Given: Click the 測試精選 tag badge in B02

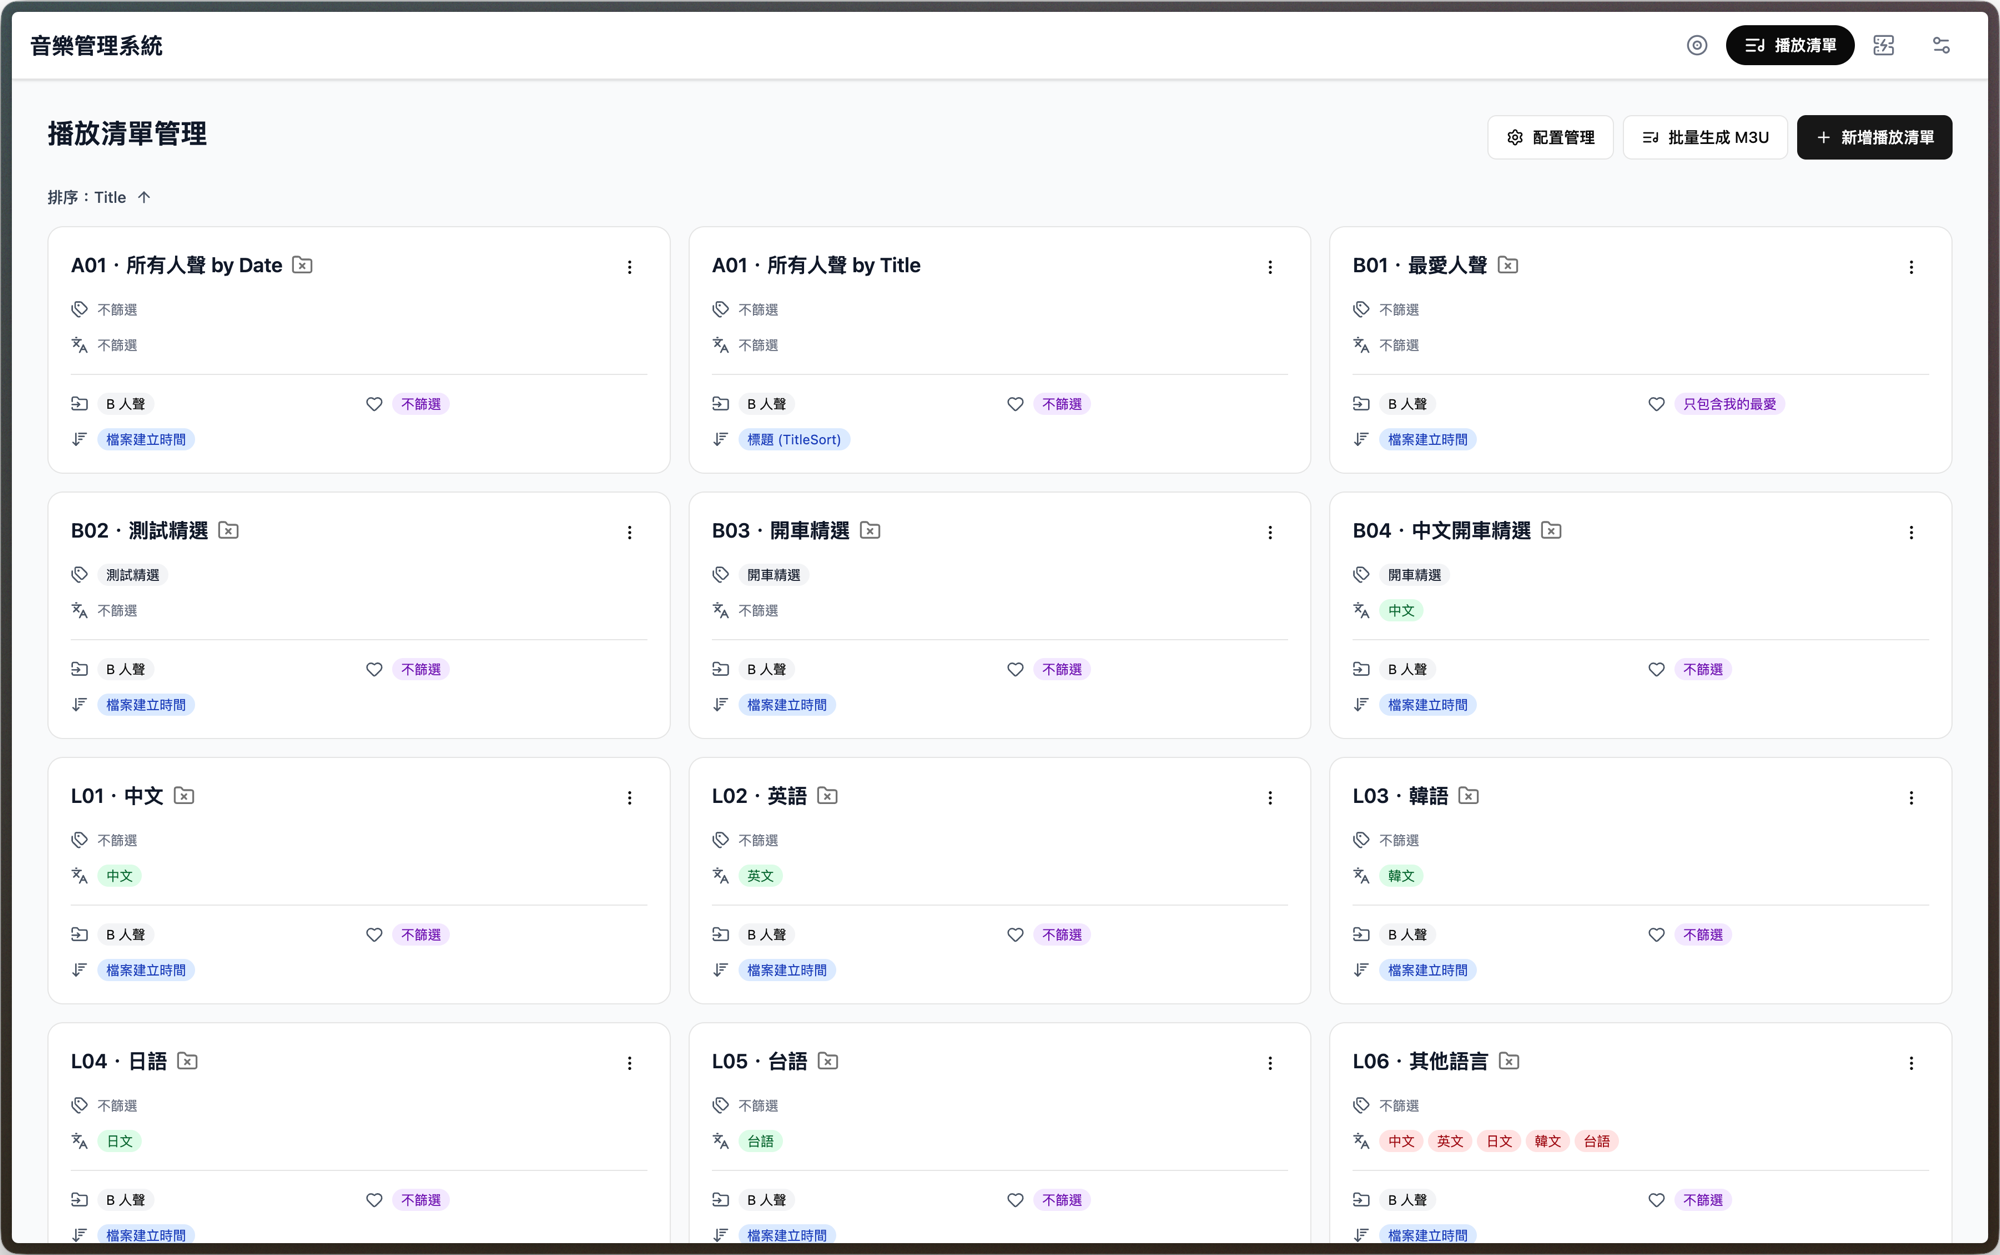Looking at the screenshot, I should pos(133,575).
